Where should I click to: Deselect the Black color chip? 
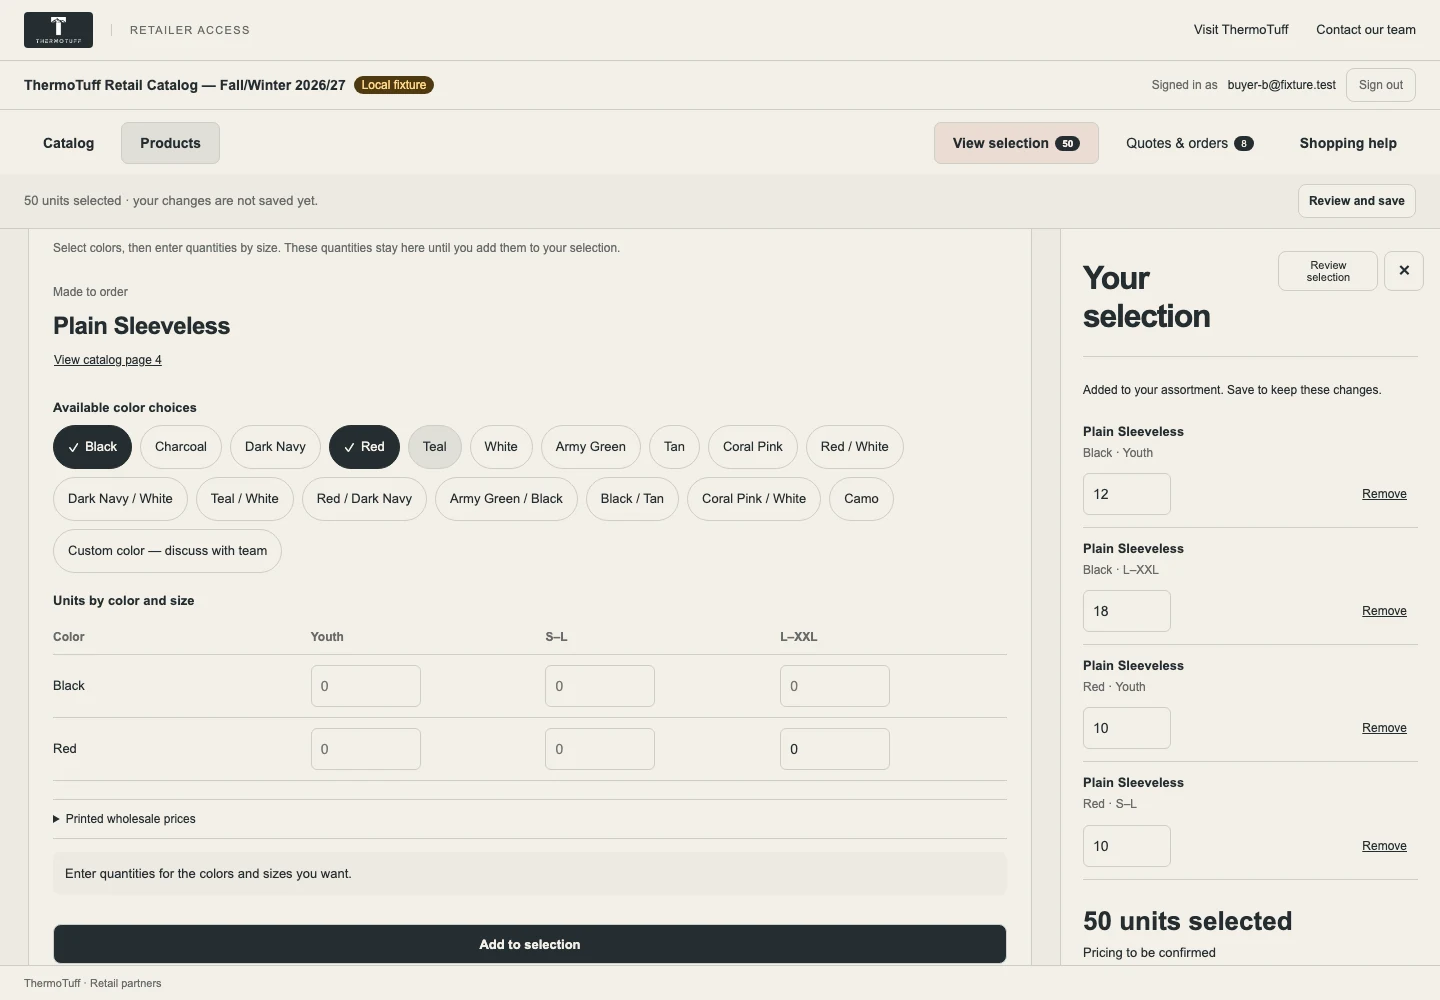[x=92, y=447]
